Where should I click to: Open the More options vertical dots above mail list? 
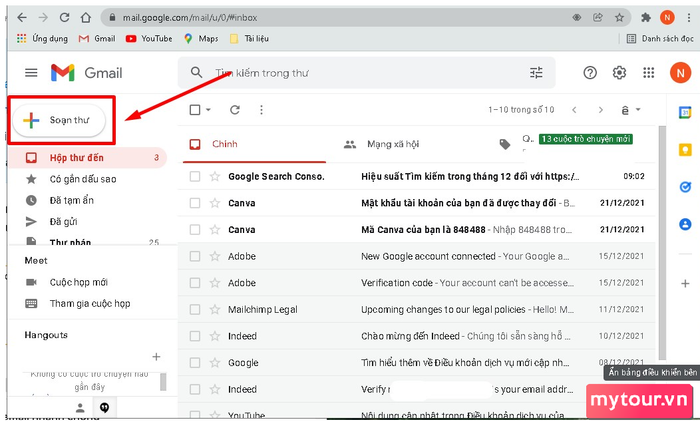(261, 110)
